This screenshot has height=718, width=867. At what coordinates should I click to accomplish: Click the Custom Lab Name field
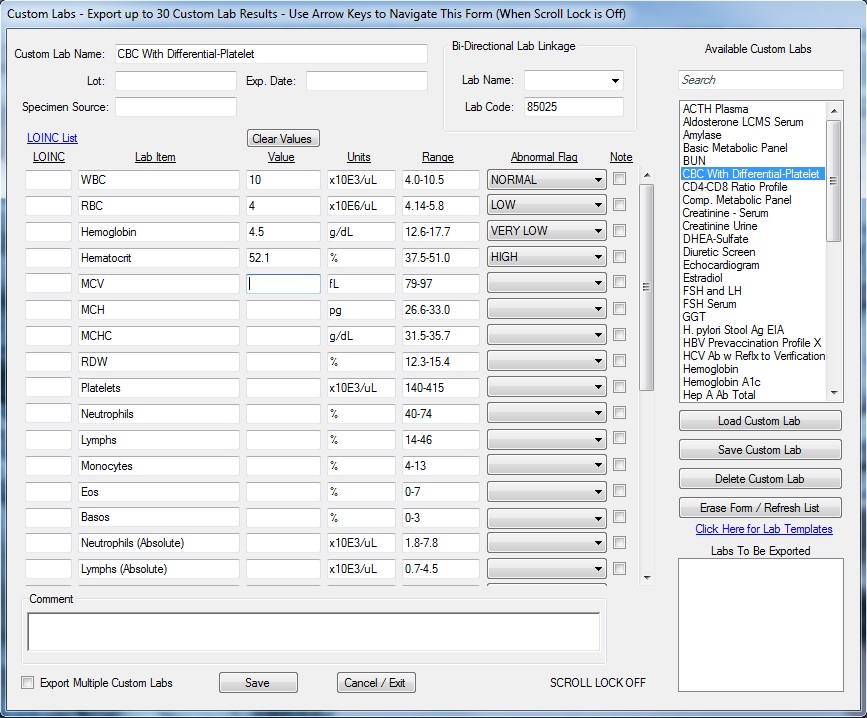(271, 54)
